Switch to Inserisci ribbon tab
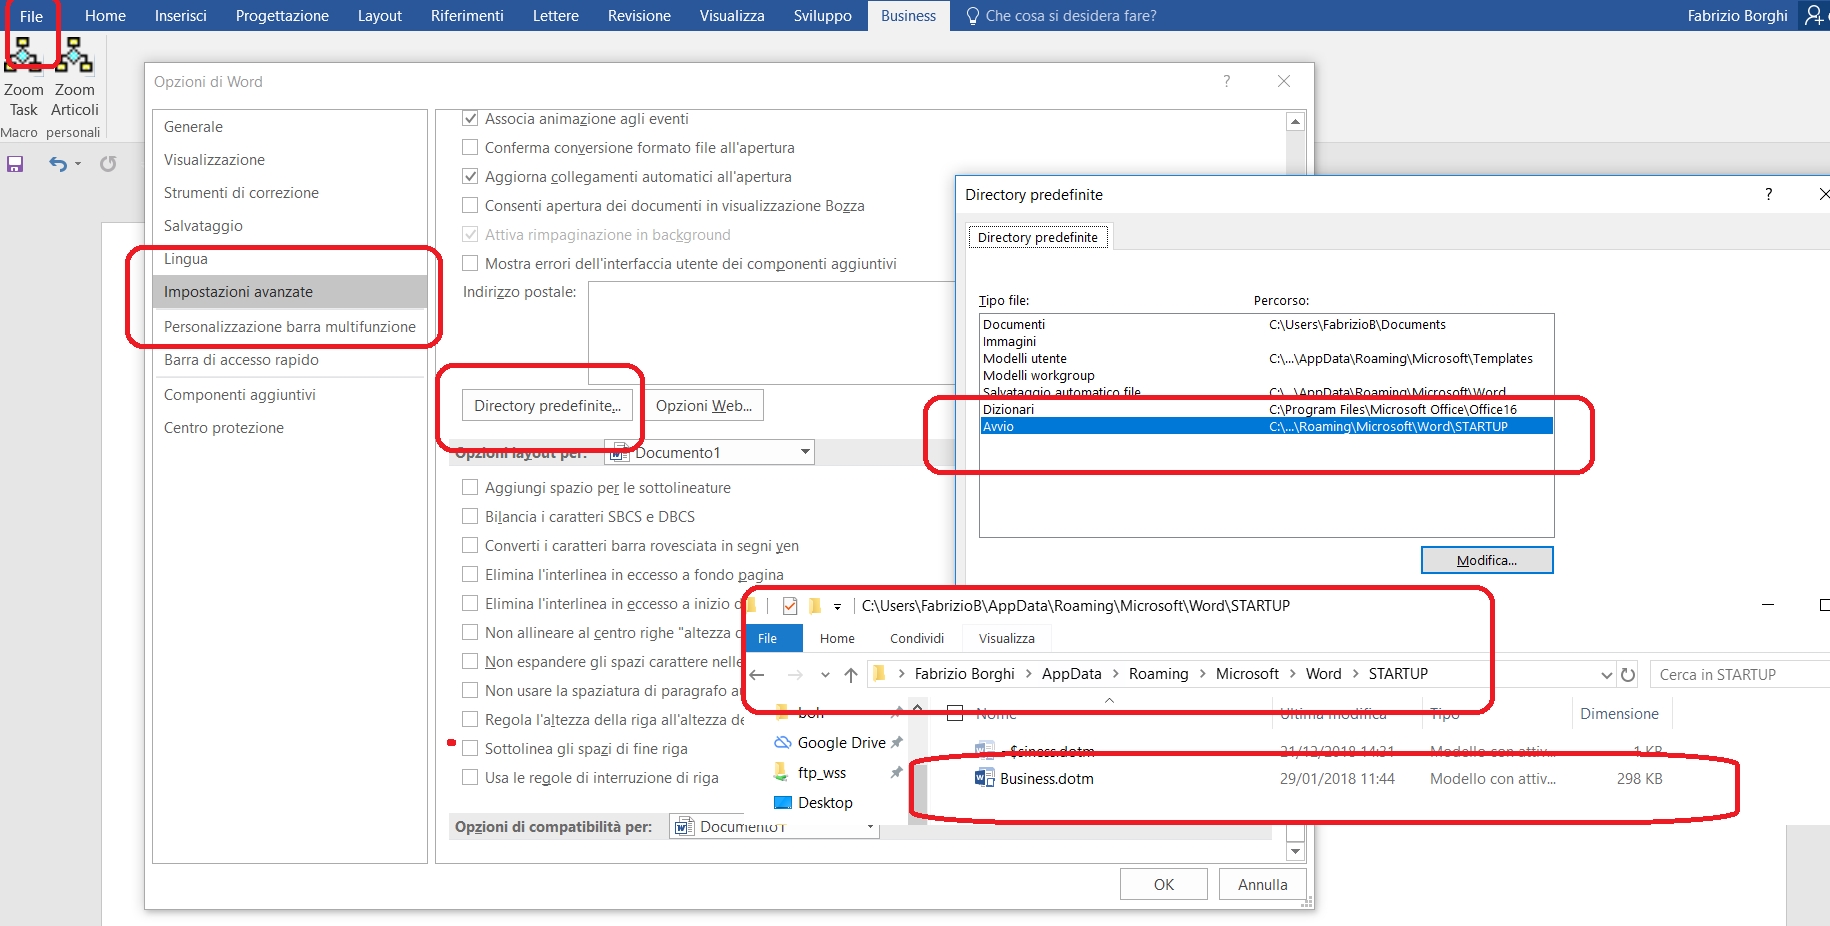1830x926 pixels. (181, 16)
